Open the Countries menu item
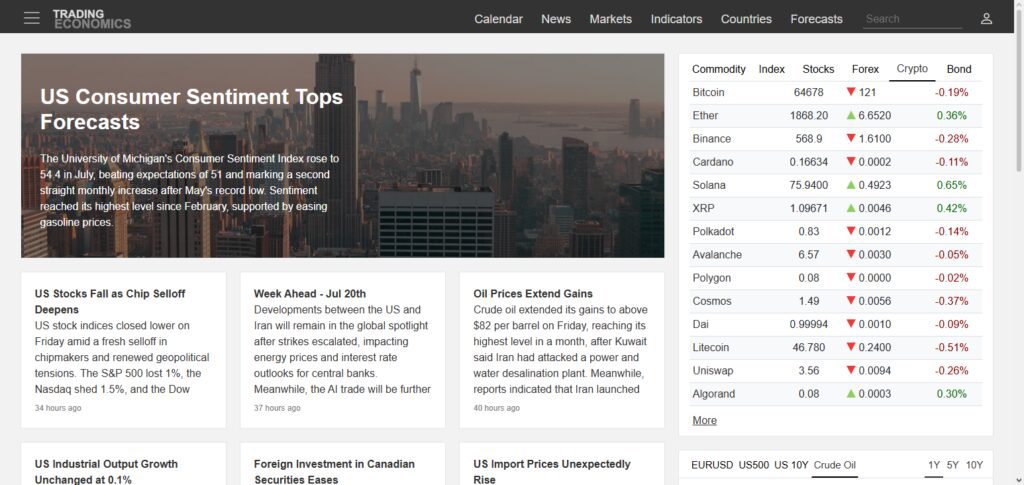The image size is (1024, 485). coord(746,19)
